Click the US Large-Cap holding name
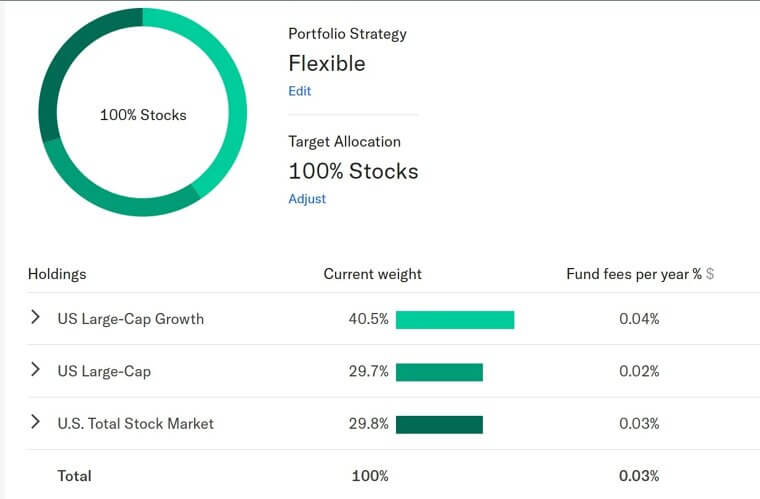 [x=104, y=371]
